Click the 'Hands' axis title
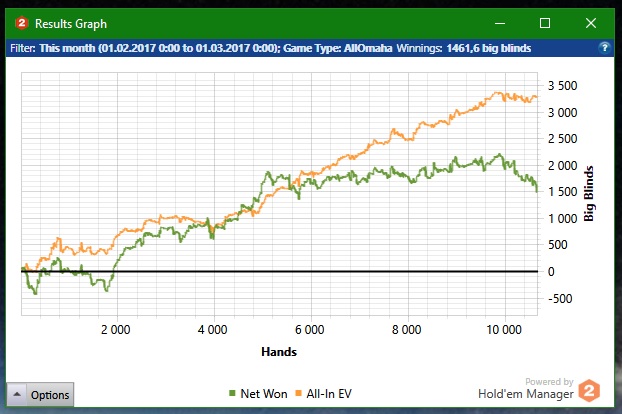Screen dimensions: 622x414 click(x=279, y=352)
